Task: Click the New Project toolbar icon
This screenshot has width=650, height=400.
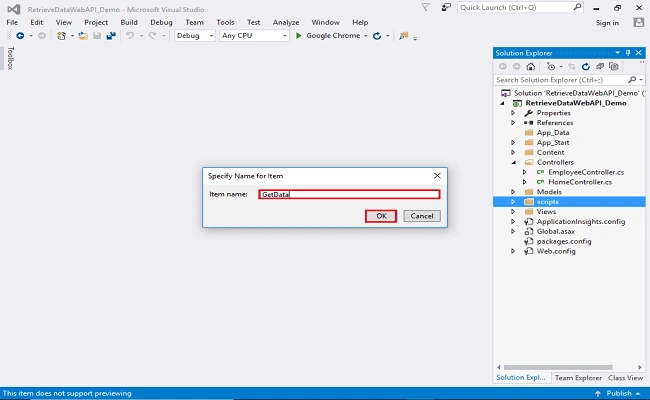Action: pos(61,36)
